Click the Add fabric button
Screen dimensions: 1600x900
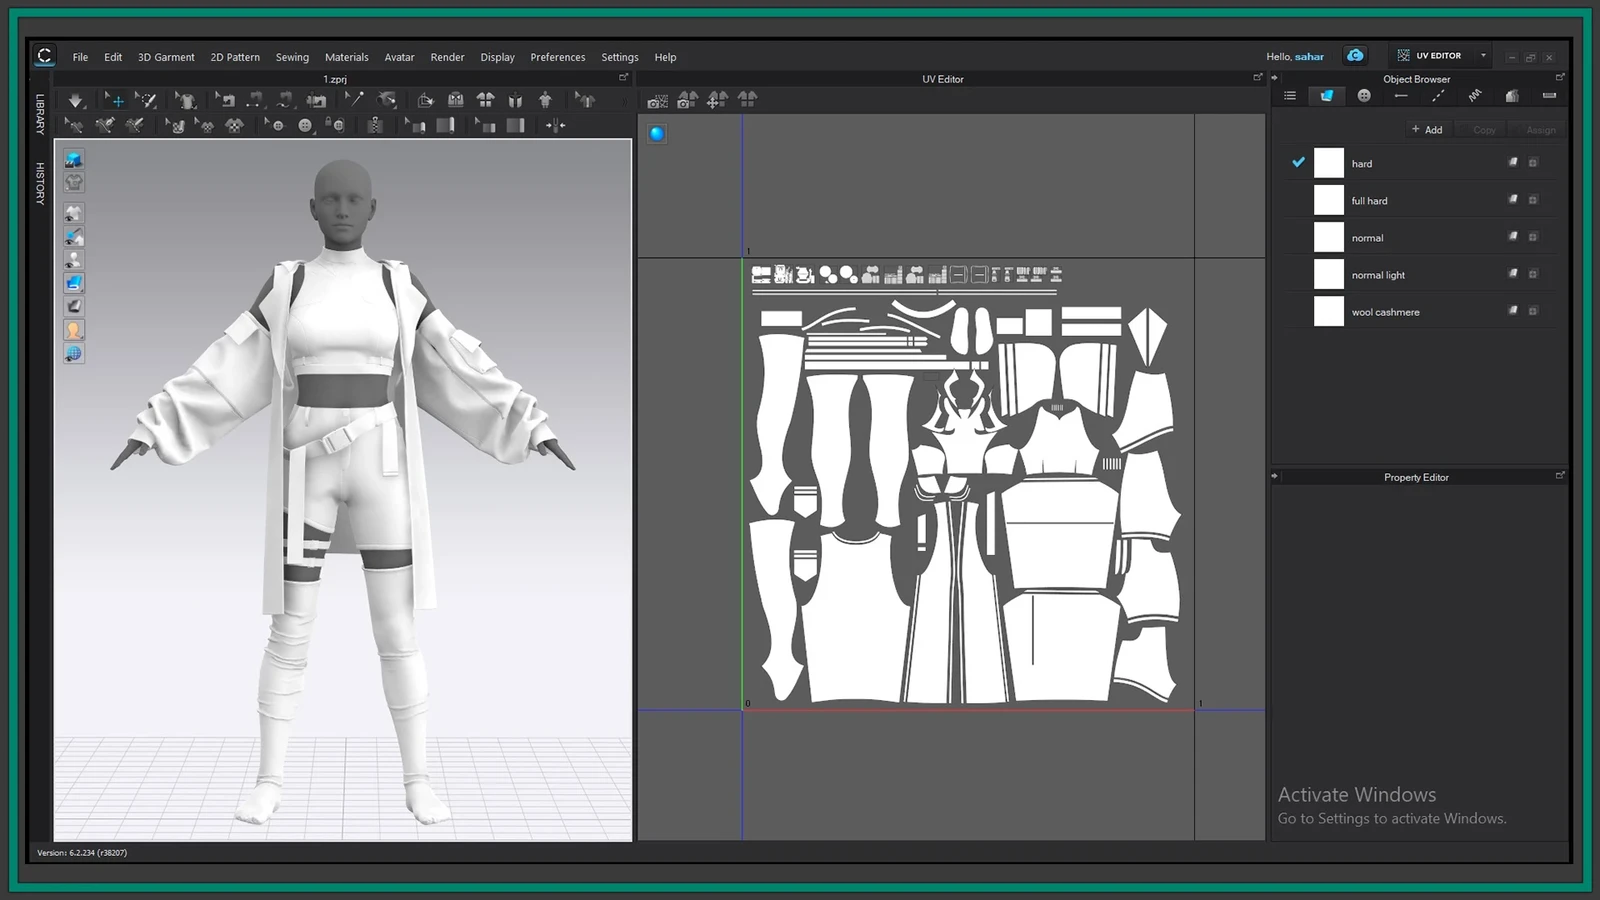click(1427, 129)
